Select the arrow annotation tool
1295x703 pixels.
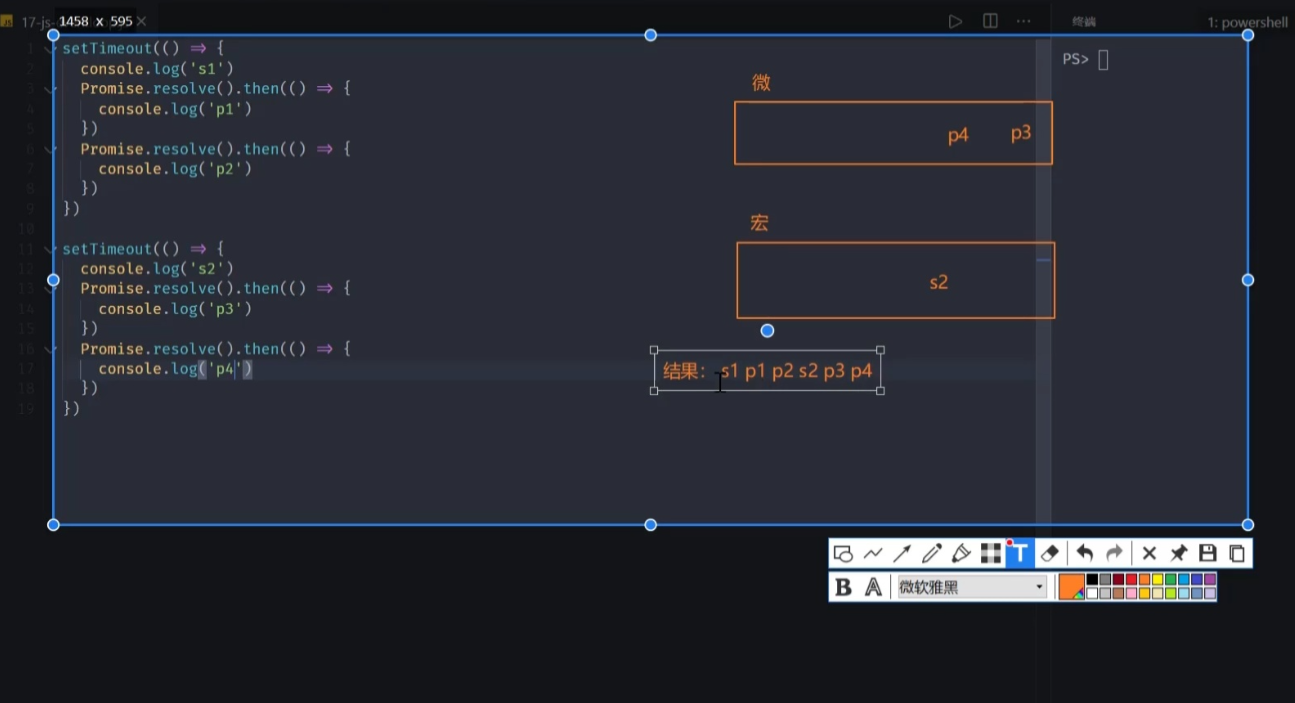(x=902, y=554)
